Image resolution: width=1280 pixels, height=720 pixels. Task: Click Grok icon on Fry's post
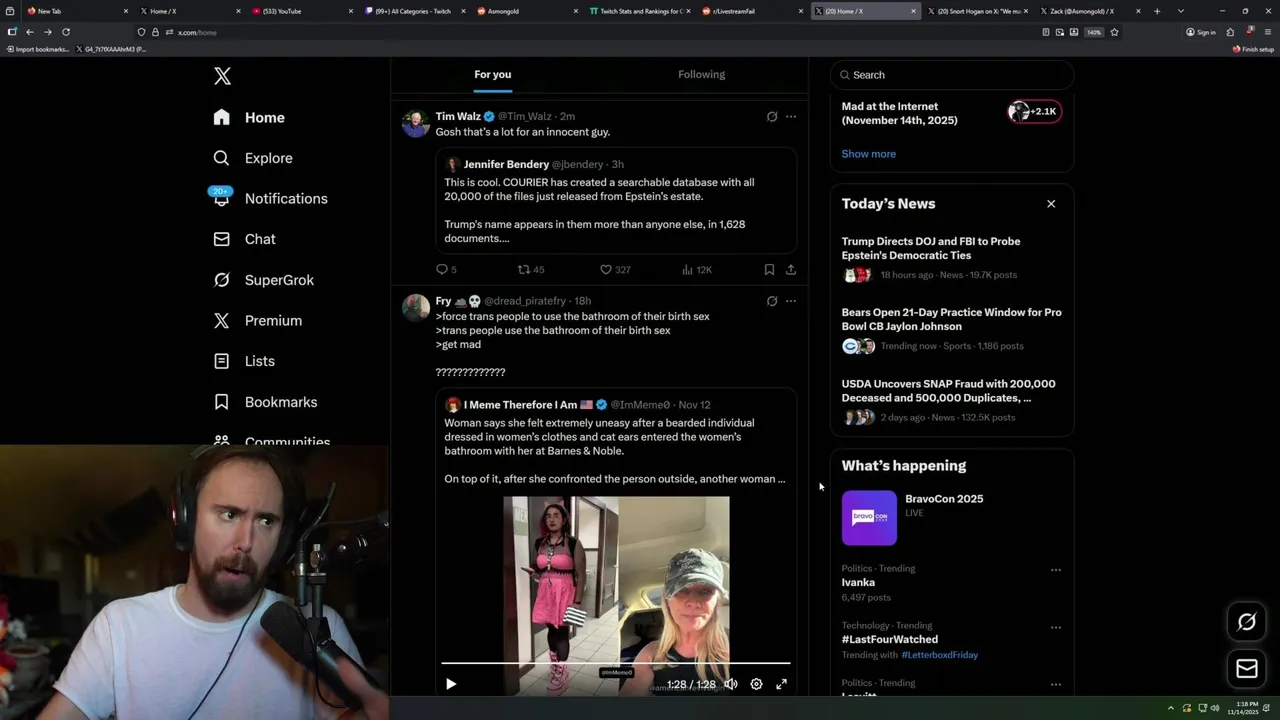[x=772, y=301]
